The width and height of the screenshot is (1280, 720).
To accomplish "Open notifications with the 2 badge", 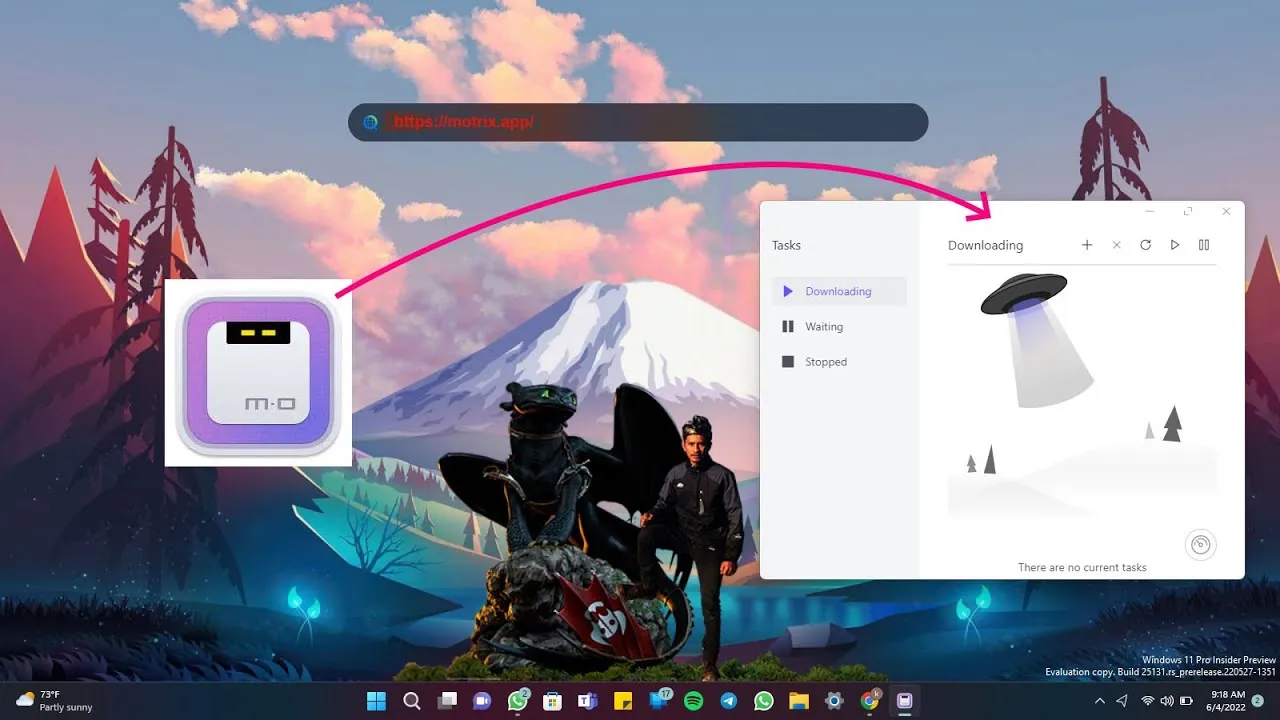I will coord(1257,700).
